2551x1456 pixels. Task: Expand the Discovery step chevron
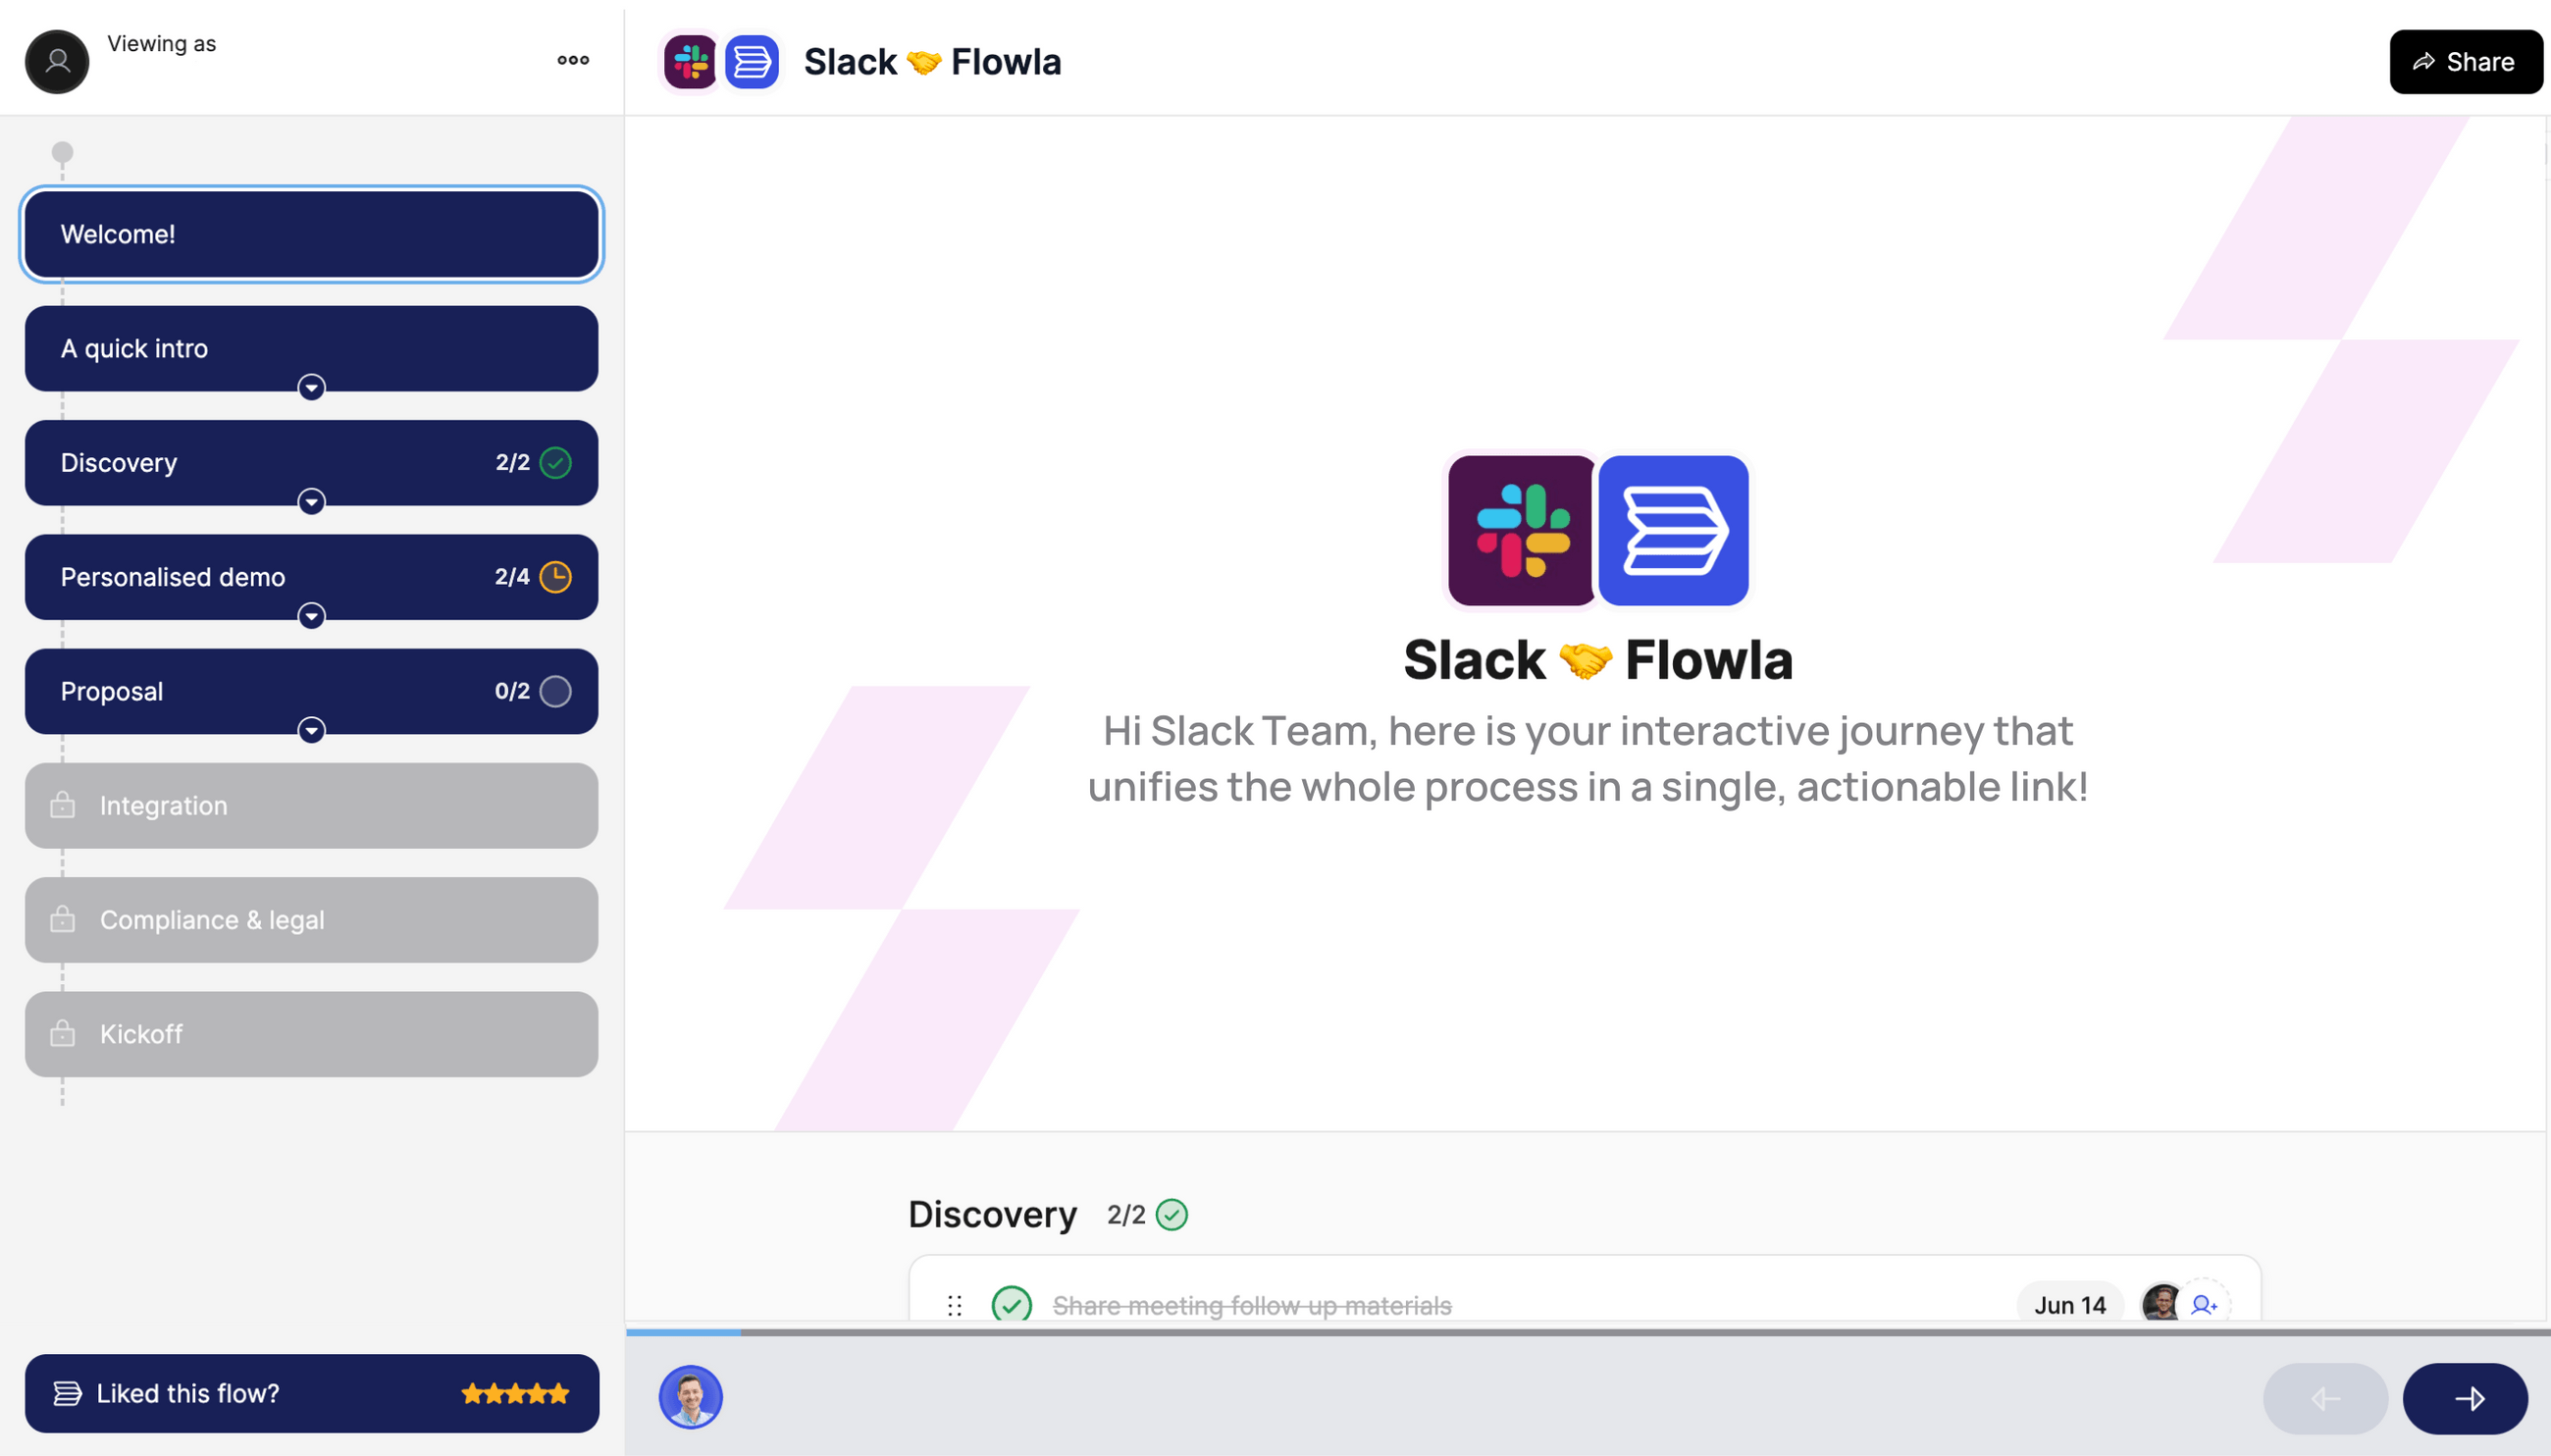311,501
